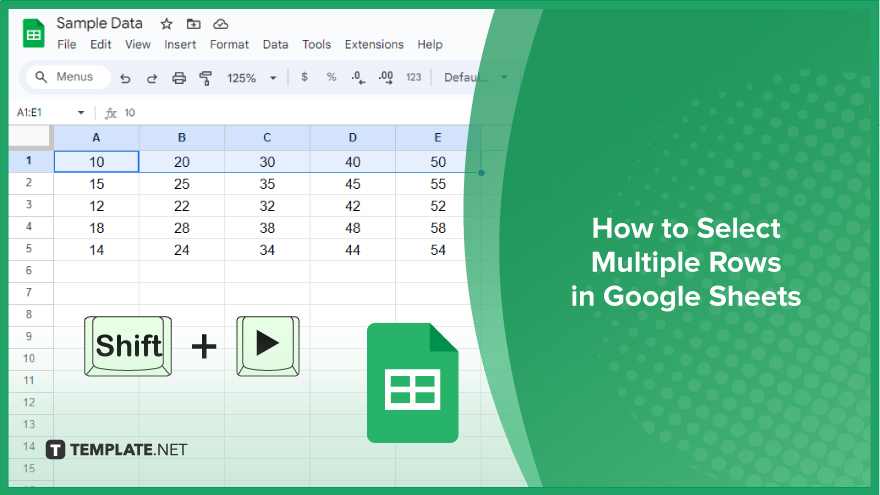This screenshot has width=880, height=495.
Task: Click the redo arrow
Action: point(152,78)
